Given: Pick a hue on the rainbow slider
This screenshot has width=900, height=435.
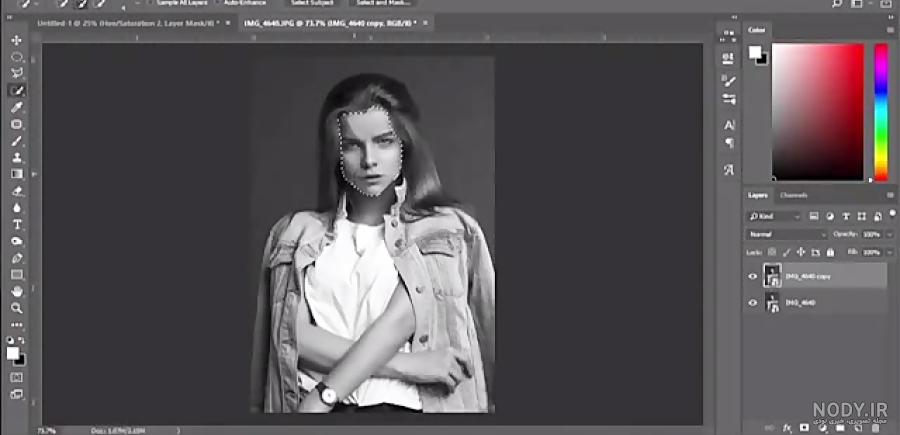Looking at the screenshot, I should coord(881,112).
